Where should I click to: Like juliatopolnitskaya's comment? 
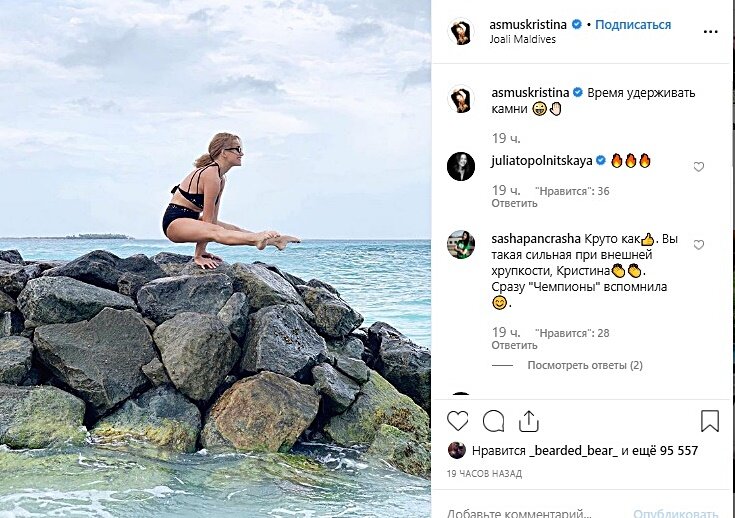699,167
